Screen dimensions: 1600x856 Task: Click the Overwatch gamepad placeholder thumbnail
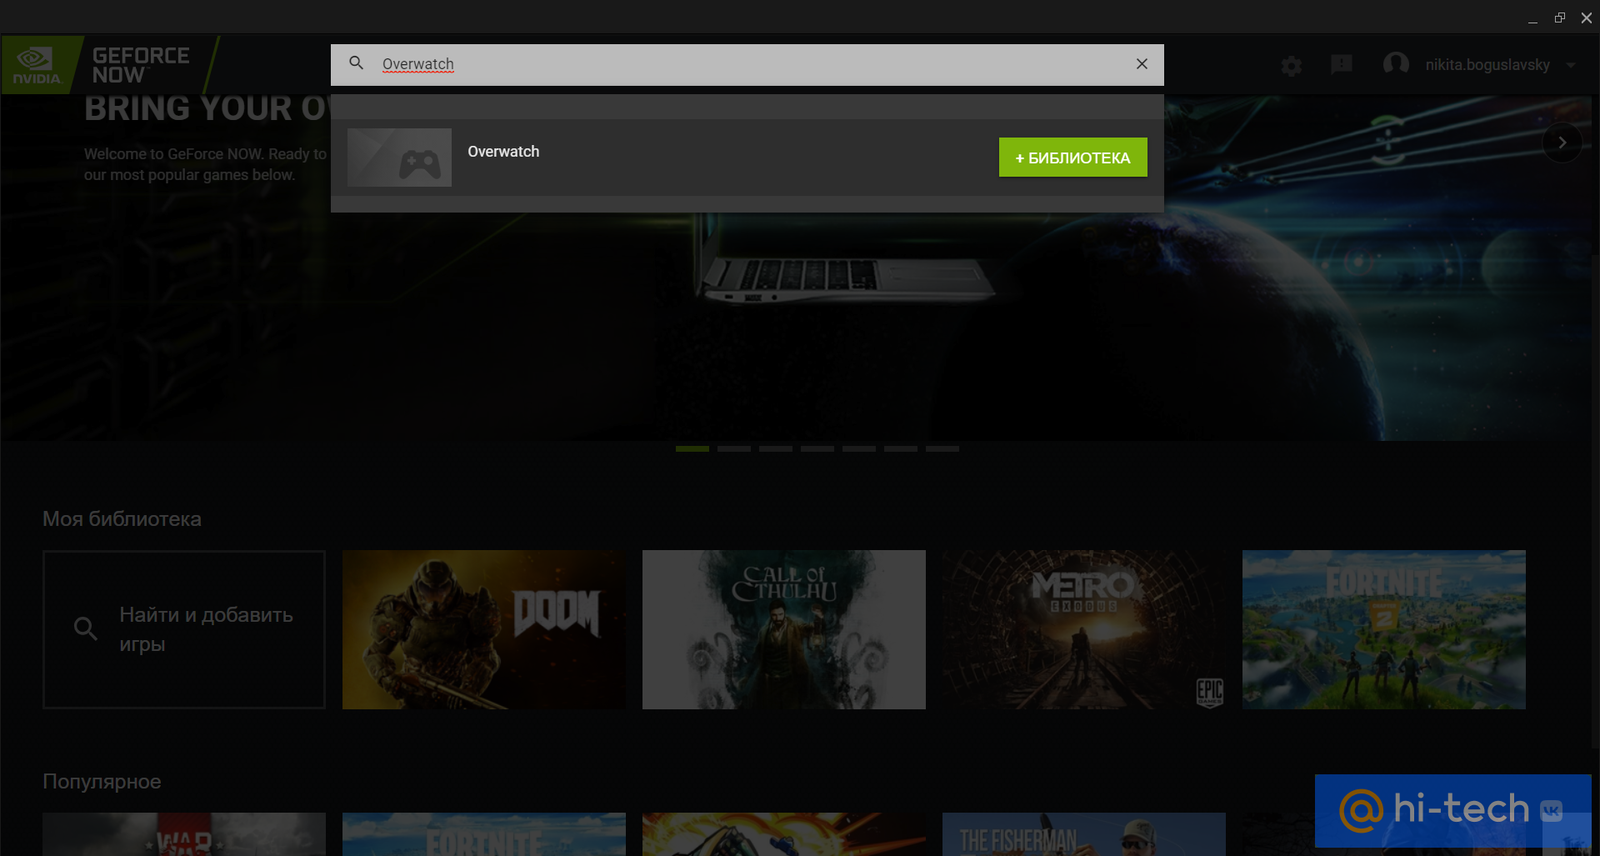point(399,157)
